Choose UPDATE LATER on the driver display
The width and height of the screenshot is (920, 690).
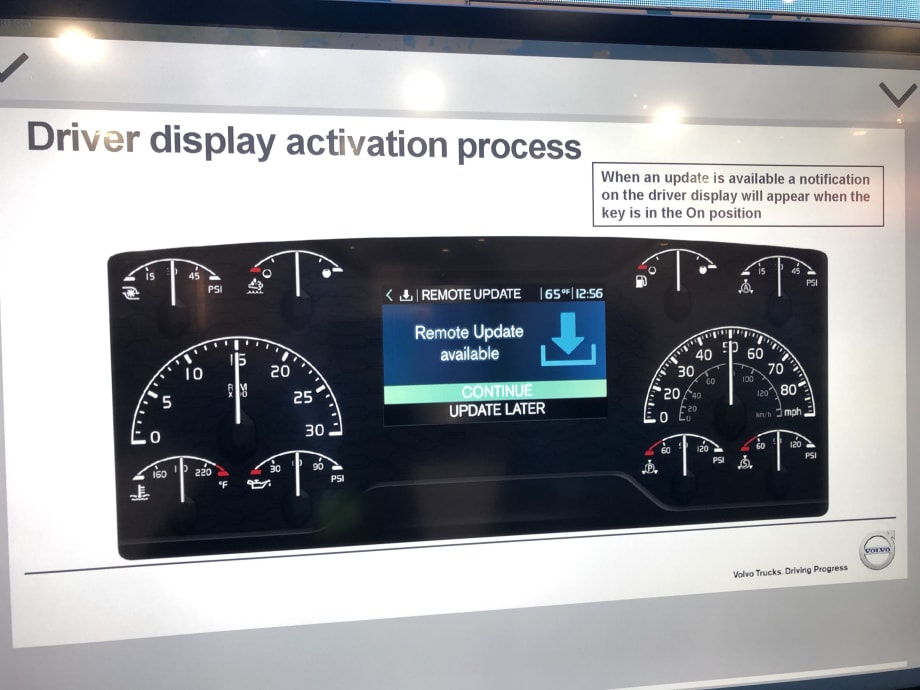point(497,409)
